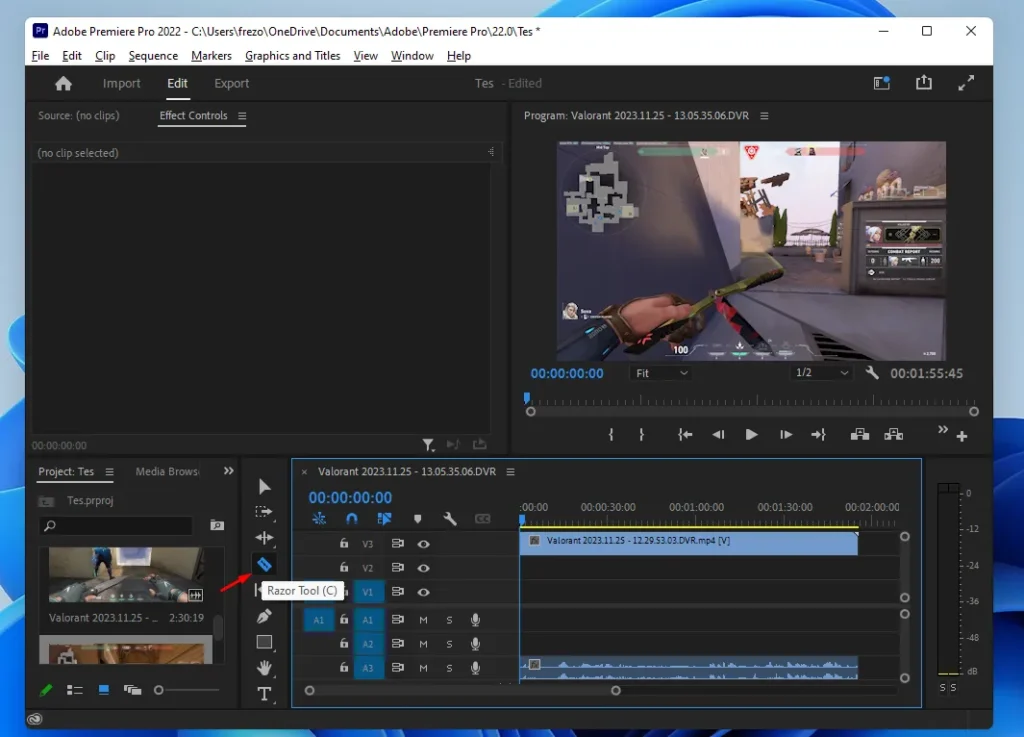Enable voice-over record on A3
This screenshot has width=1024, height=737.
click(x=475, y=668)
